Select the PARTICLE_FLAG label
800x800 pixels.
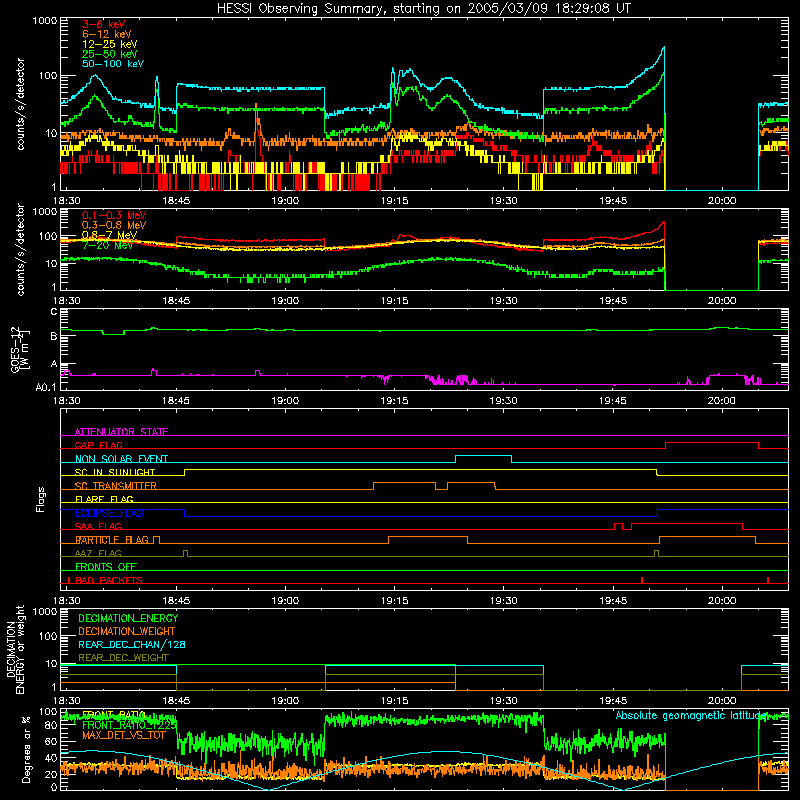tap(112, 539)
